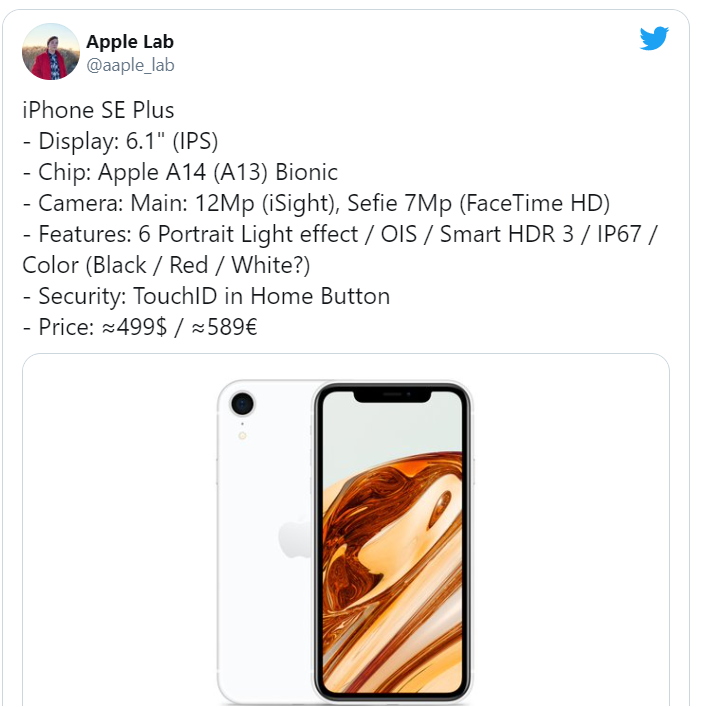716x707 pixels.
Task: Open the orange wallpaper phone screen image
Action: (x=392, y=542)
